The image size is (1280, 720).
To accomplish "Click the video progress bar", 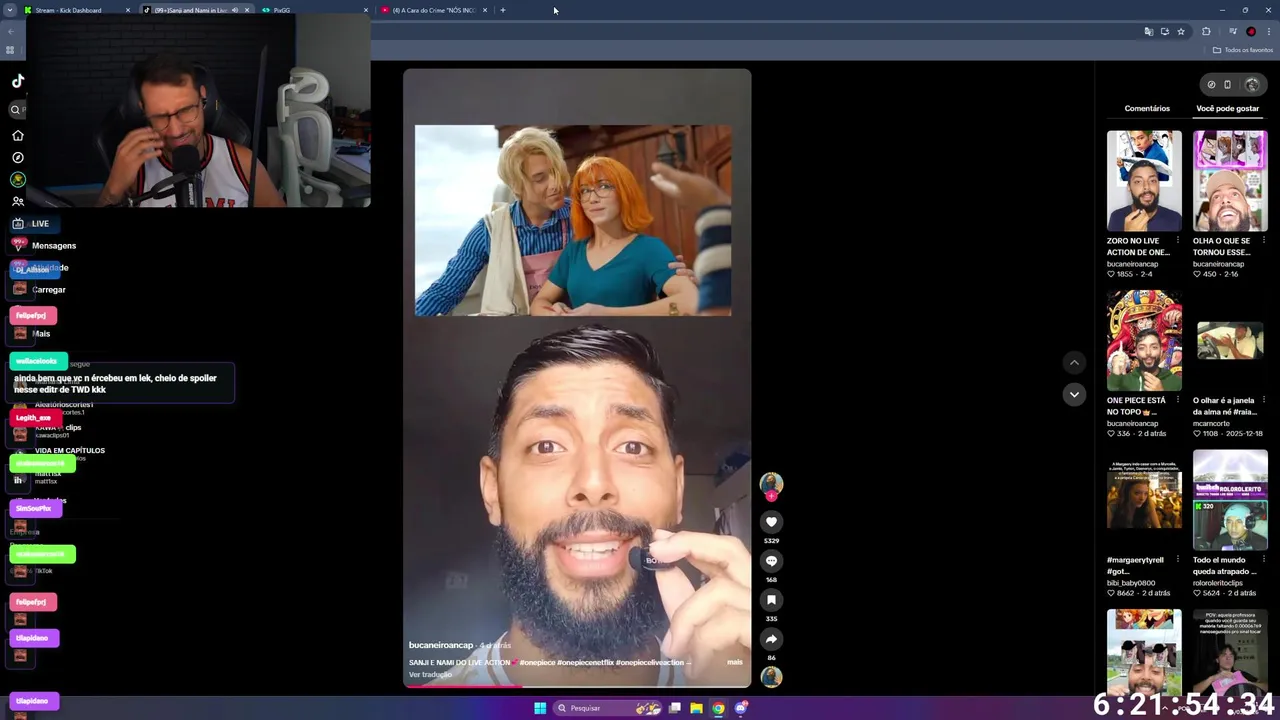I will (x=577, y=686).
